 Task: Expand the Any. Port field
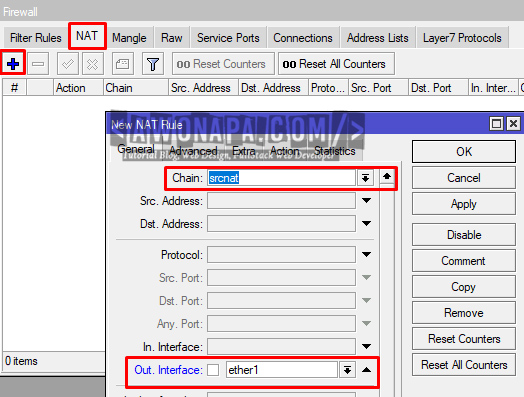[367, 323]
